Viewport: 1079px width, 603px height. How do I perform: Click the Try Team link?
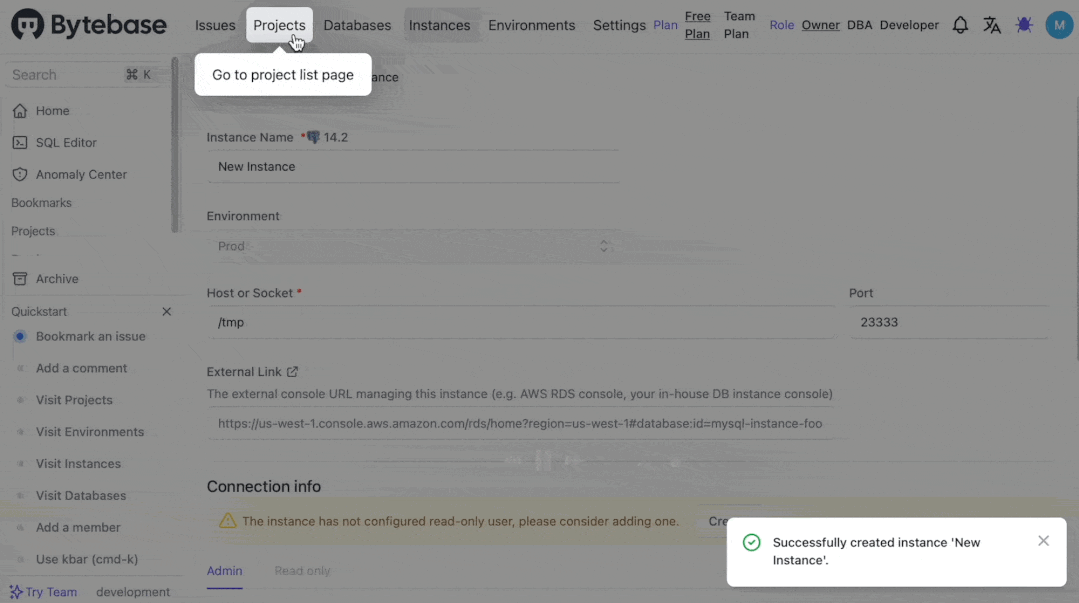[x=51, y=592]
